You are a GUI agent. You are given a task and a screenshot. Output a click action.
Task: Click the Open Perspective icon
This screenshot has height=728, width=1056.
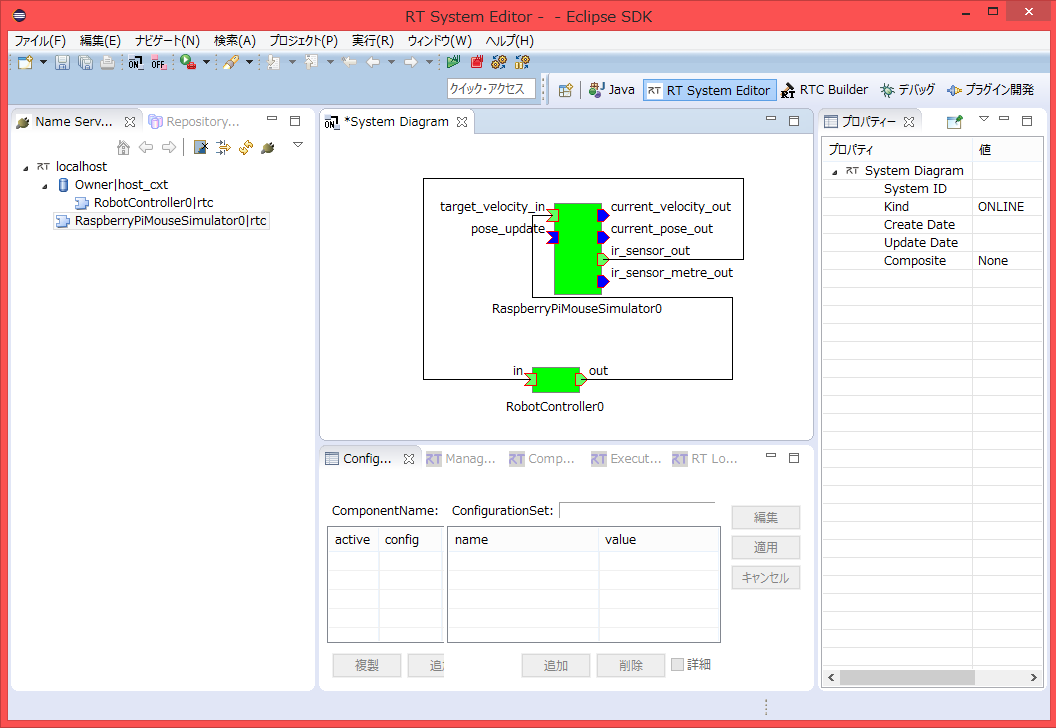point(566,90)
